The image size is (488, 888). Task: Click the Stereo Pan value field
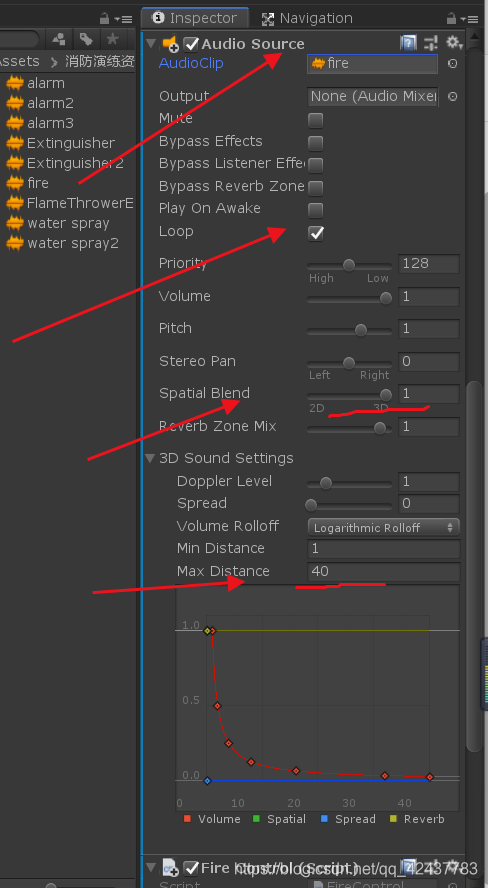point(429,361)
